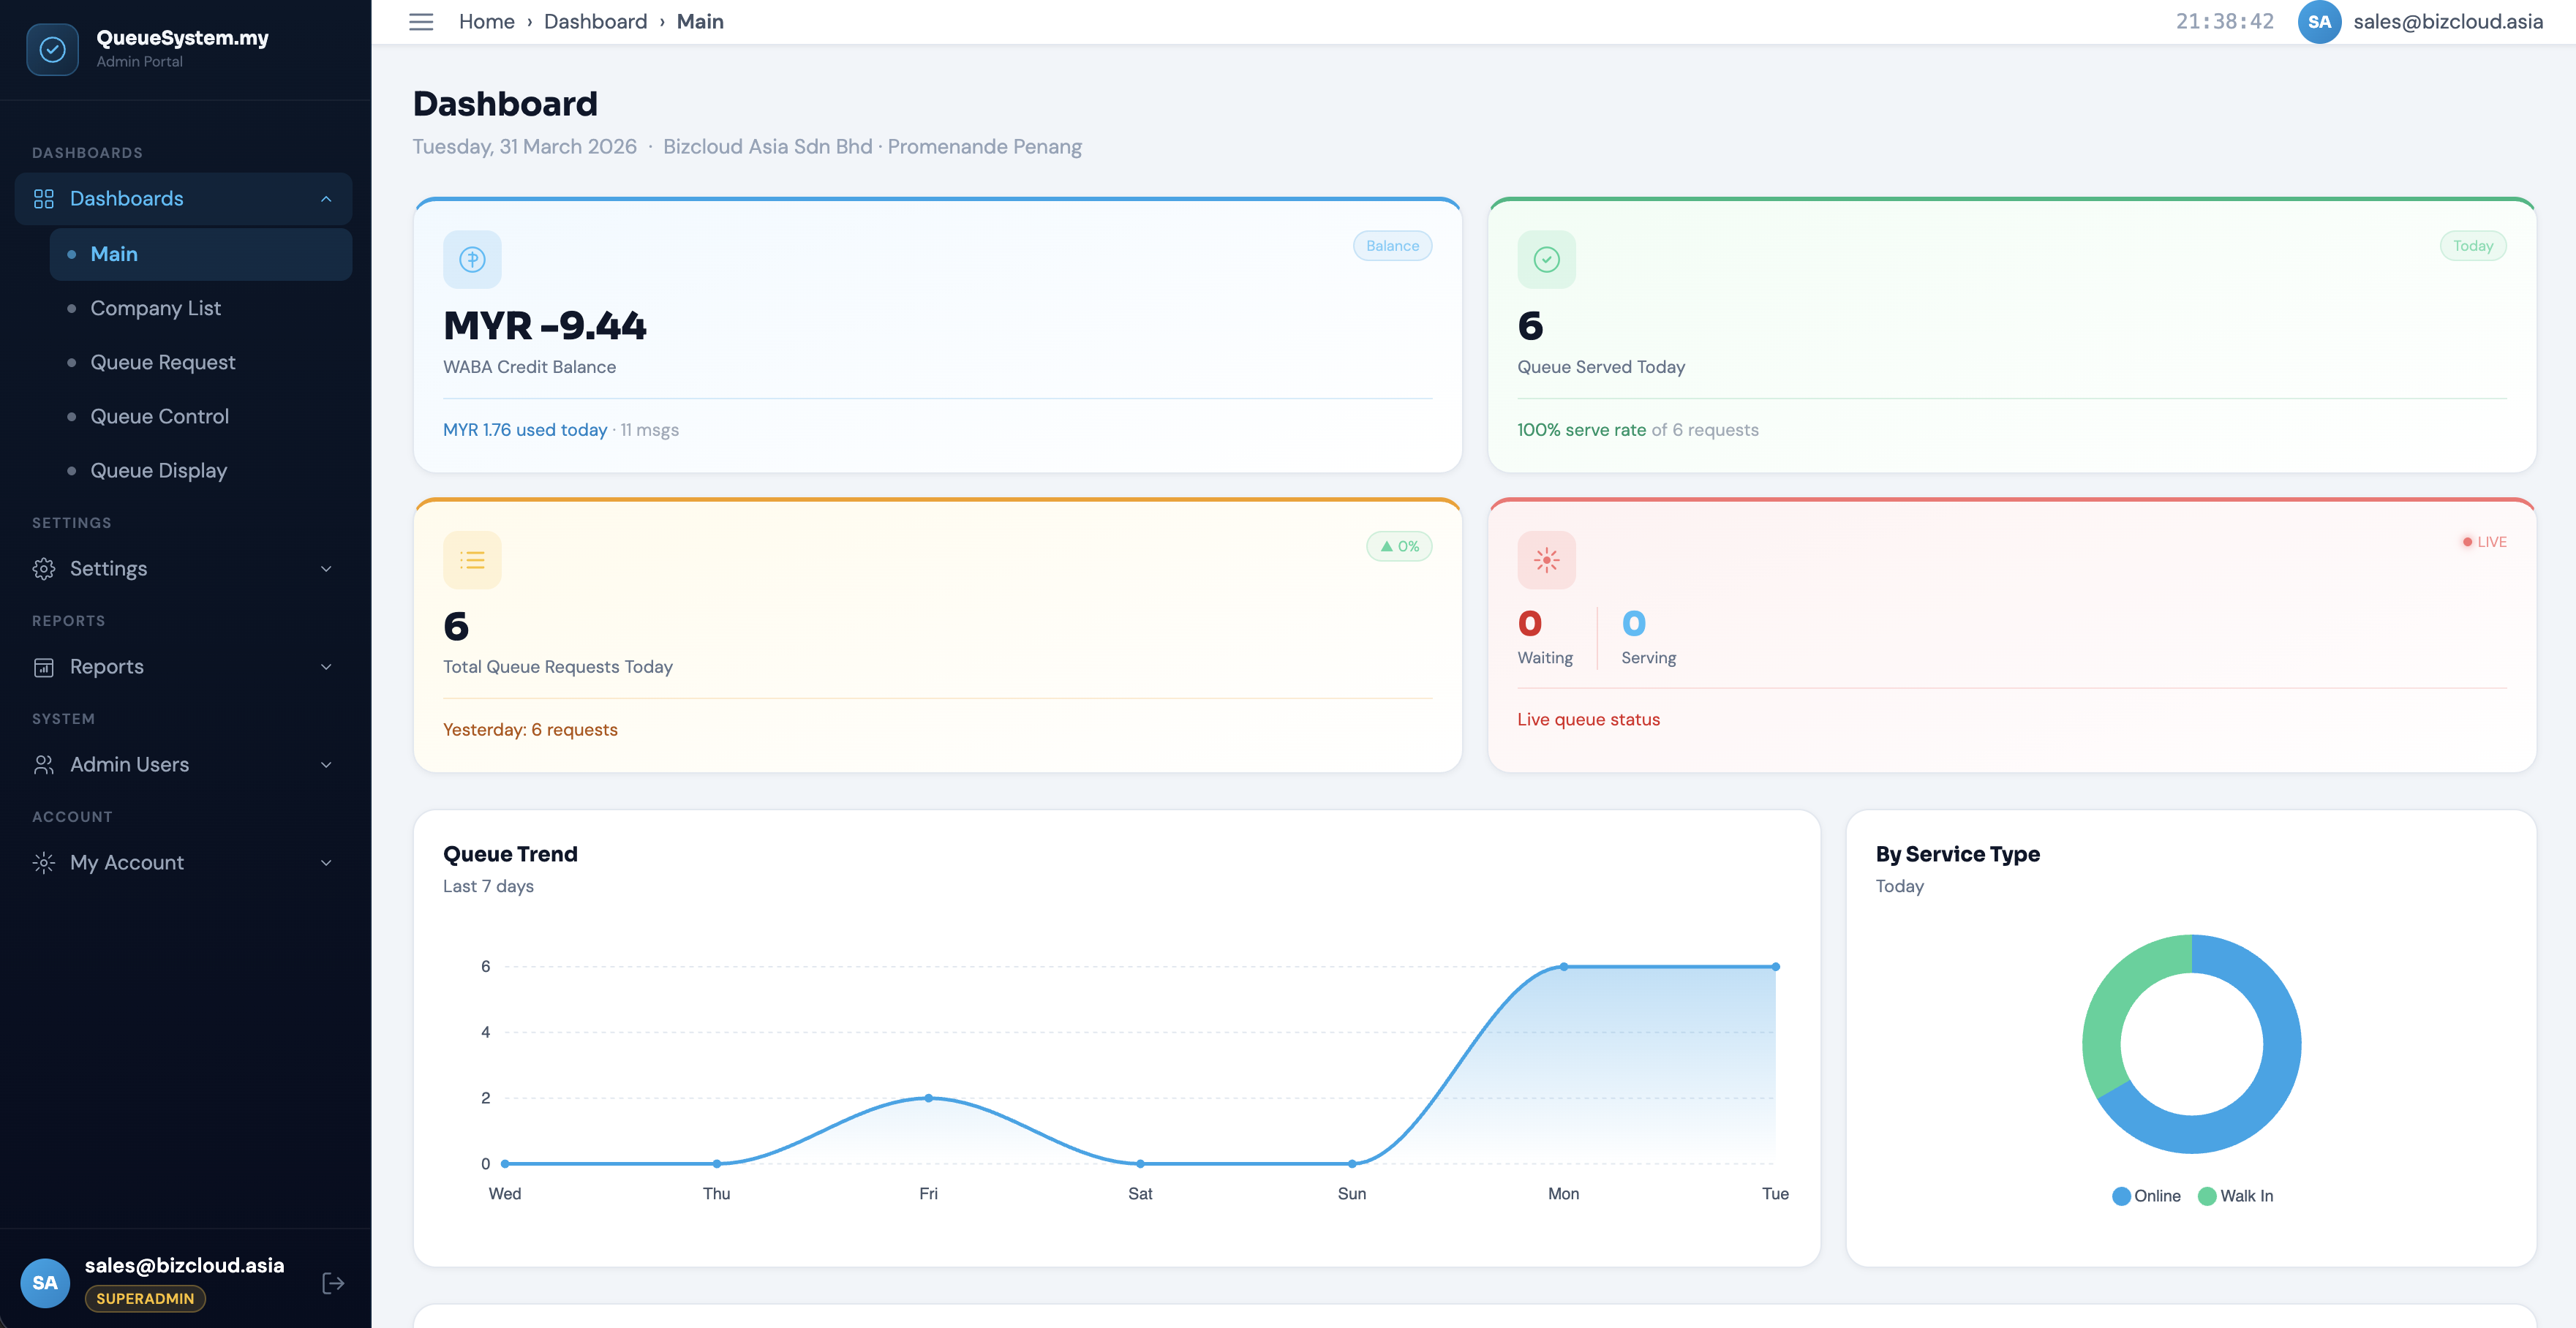Click the Waiting count 0

(x=1530, y=624)
